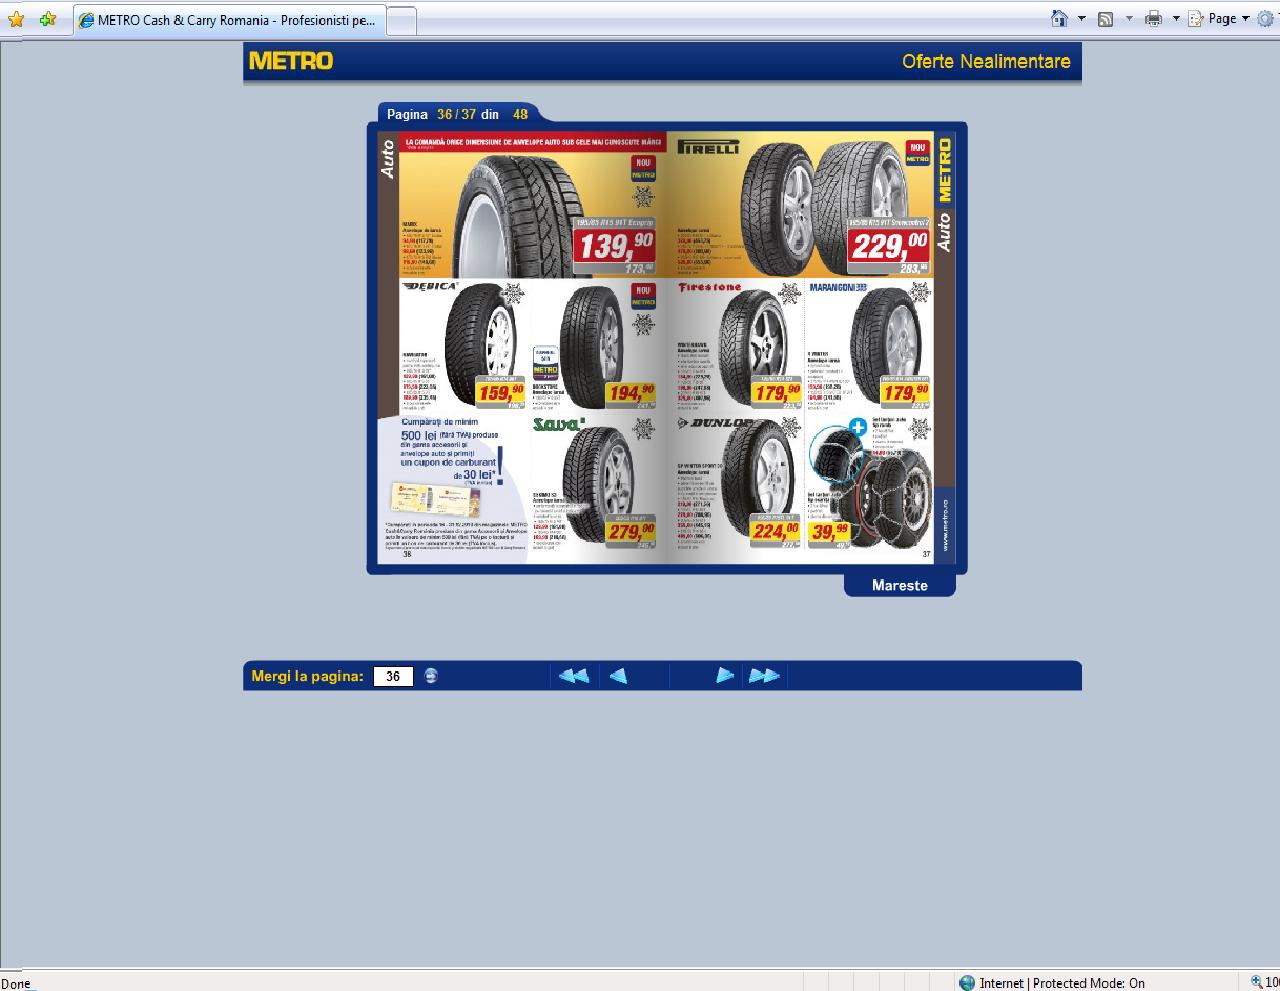Click the METRO logo in the header

(291, 61)
